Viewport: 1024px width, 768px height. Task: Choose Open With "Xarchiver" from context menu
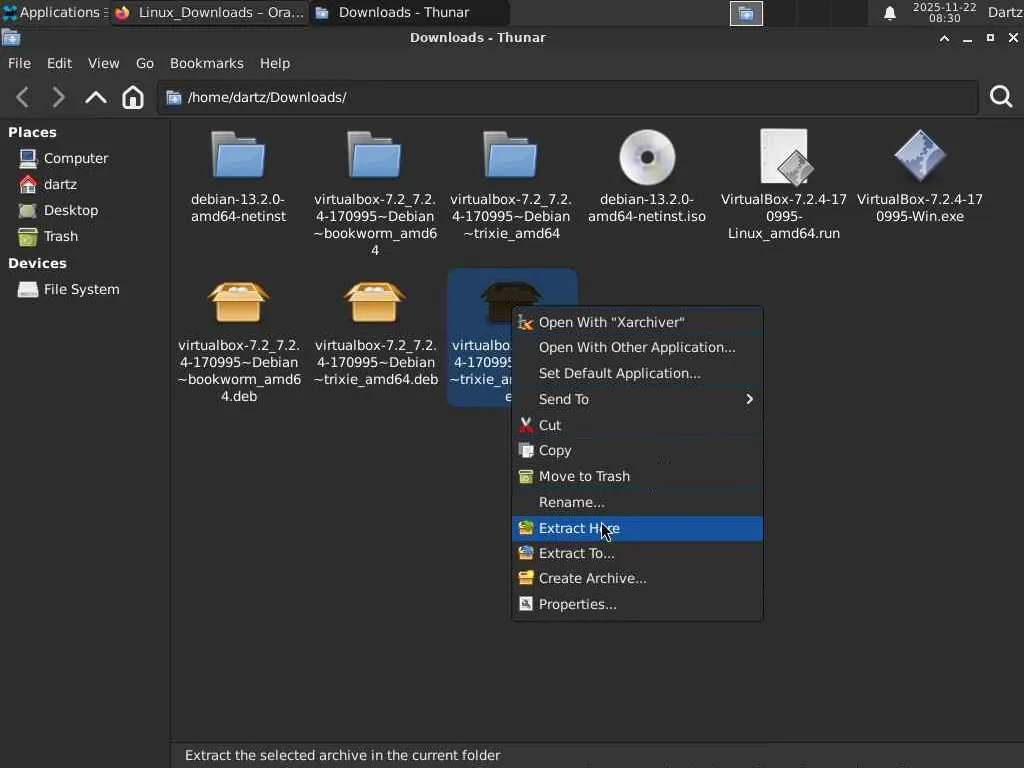[637, 322]
